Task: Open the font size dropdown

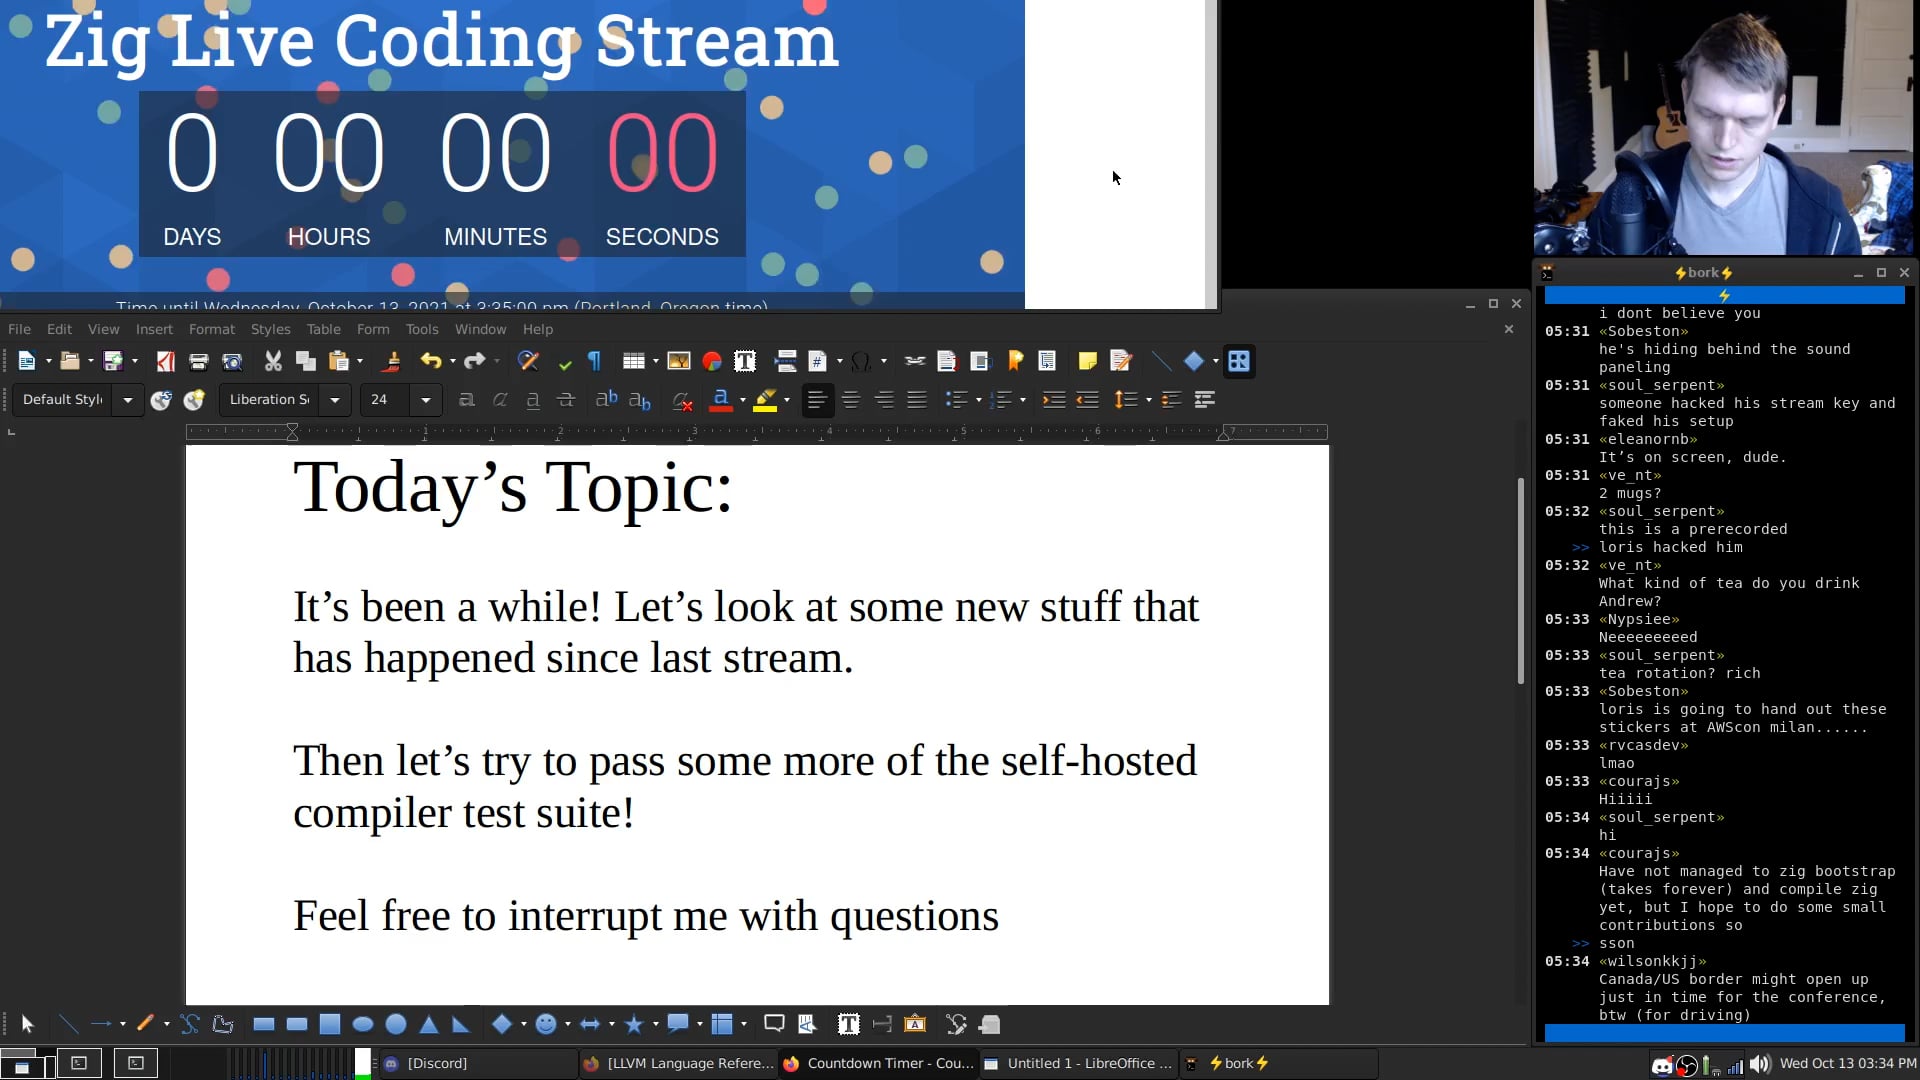Action: tap(426, 400)
